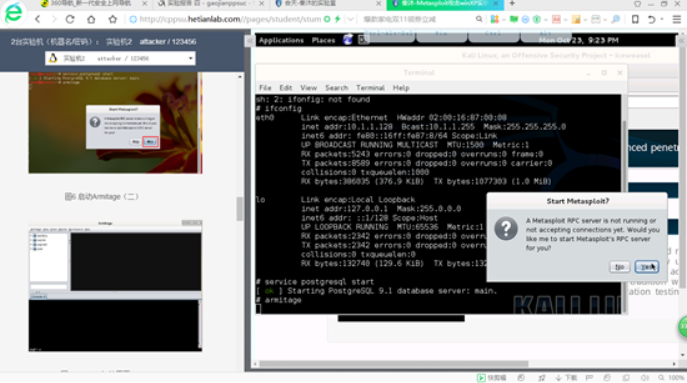Open the 实验机2 attacker machine dropdown
The width and height of the screenshot is (687, 383).
(x=120, y=58)
